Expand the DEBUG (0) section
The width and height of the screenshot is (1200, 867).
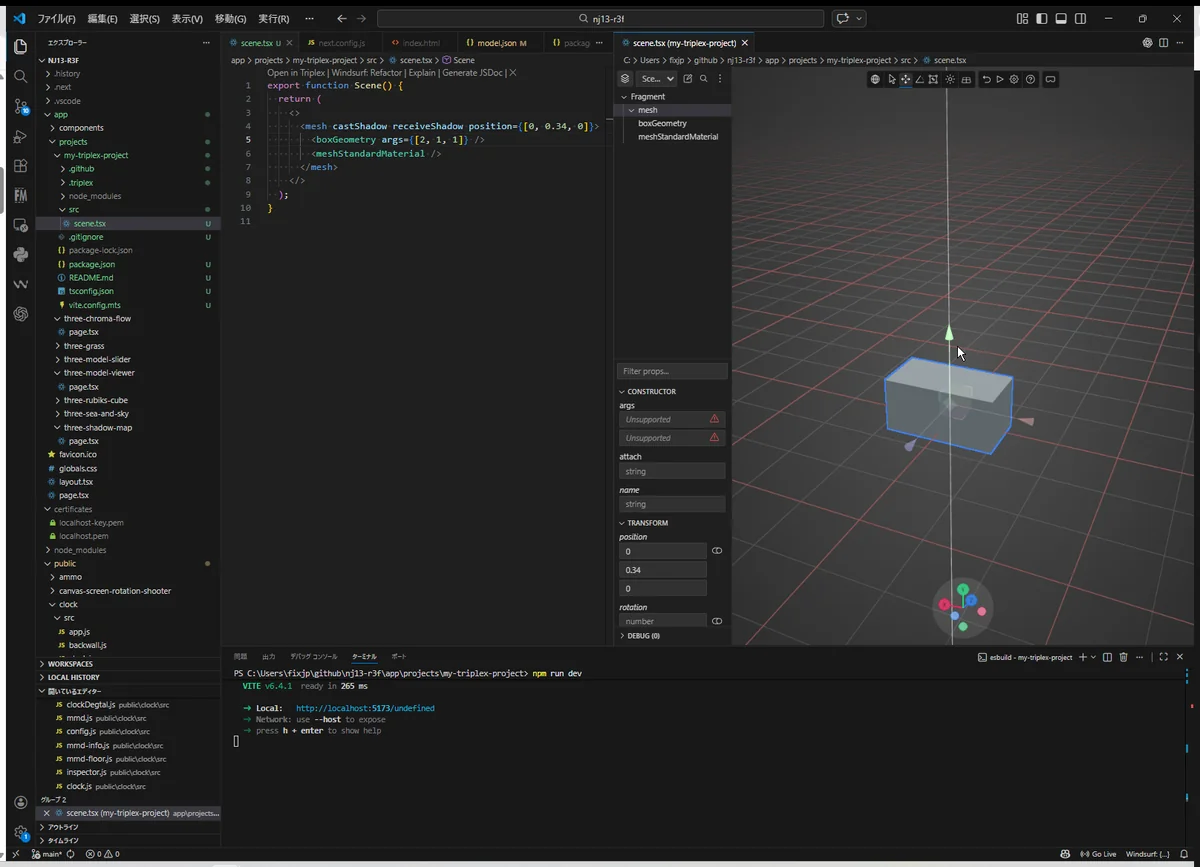(x=643, y=635)
